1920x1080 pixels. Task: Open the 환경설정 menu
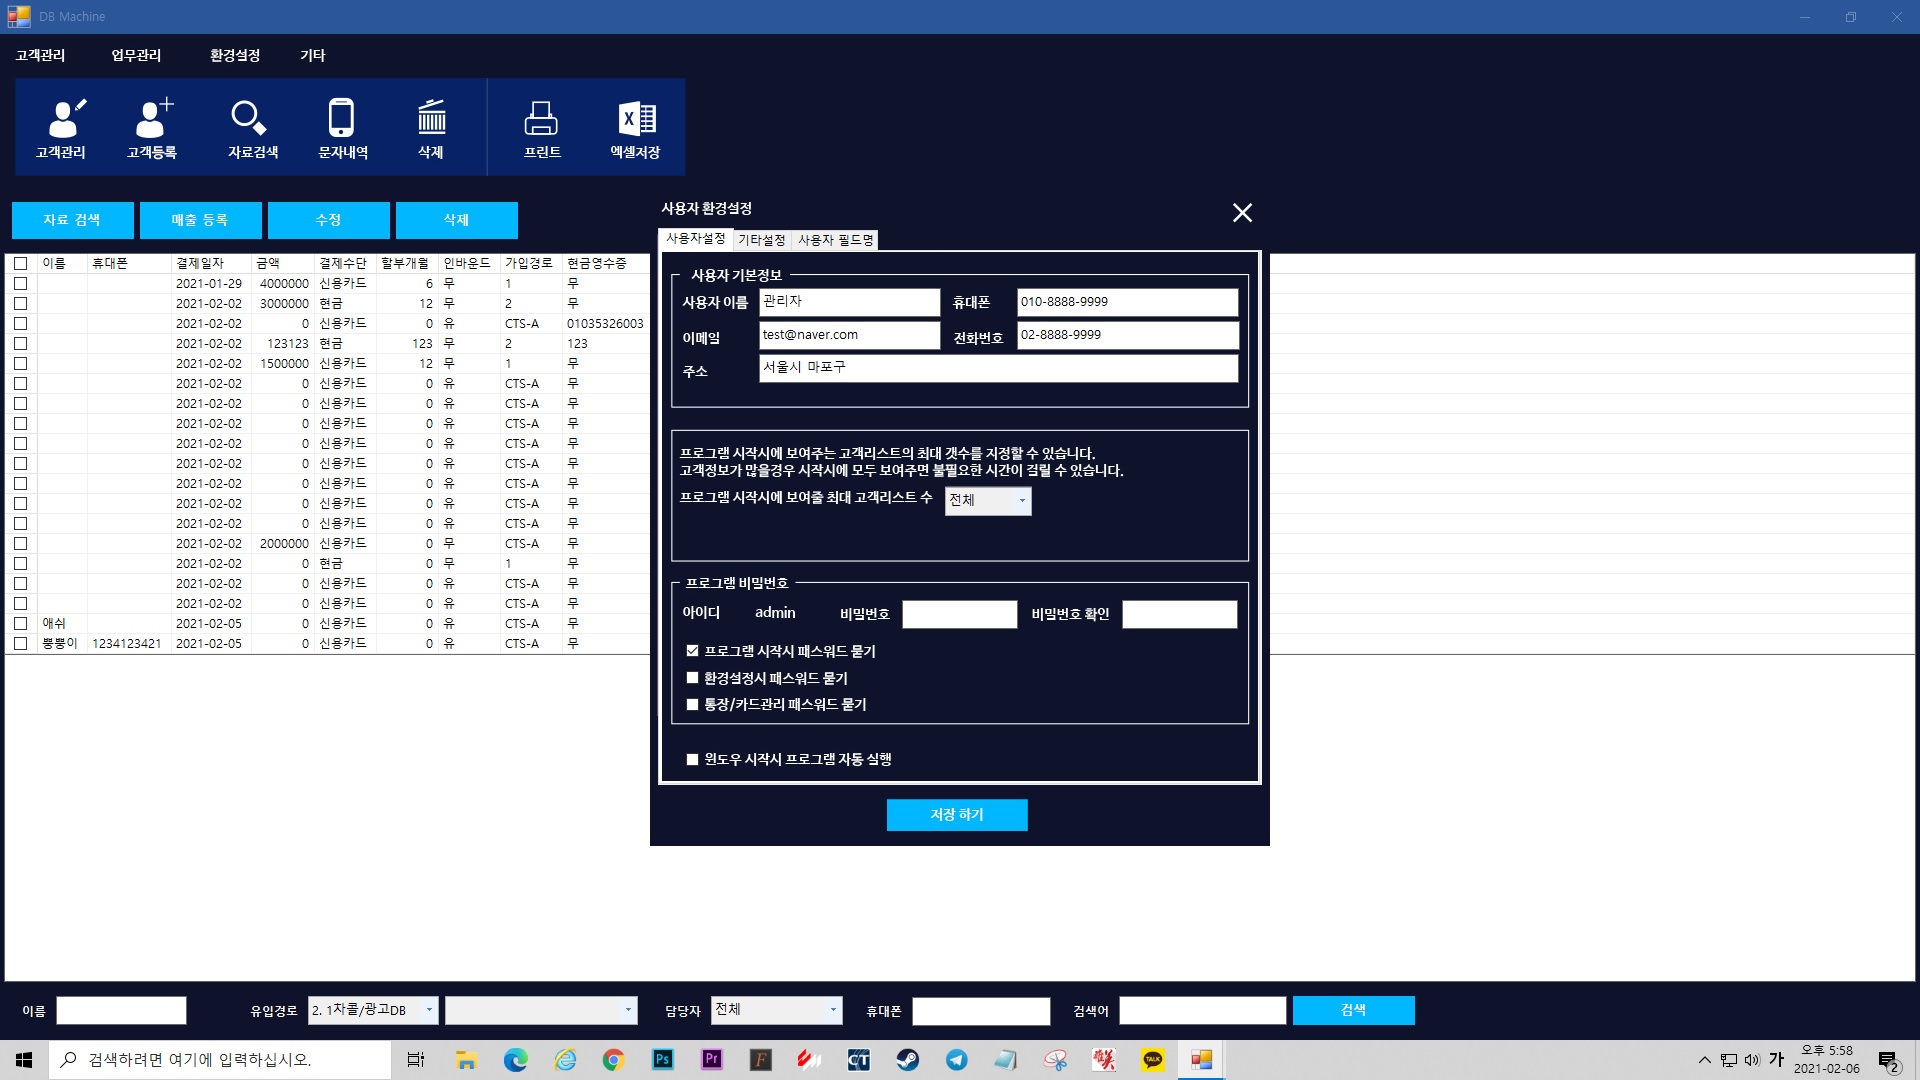click(x=235, y=55)
